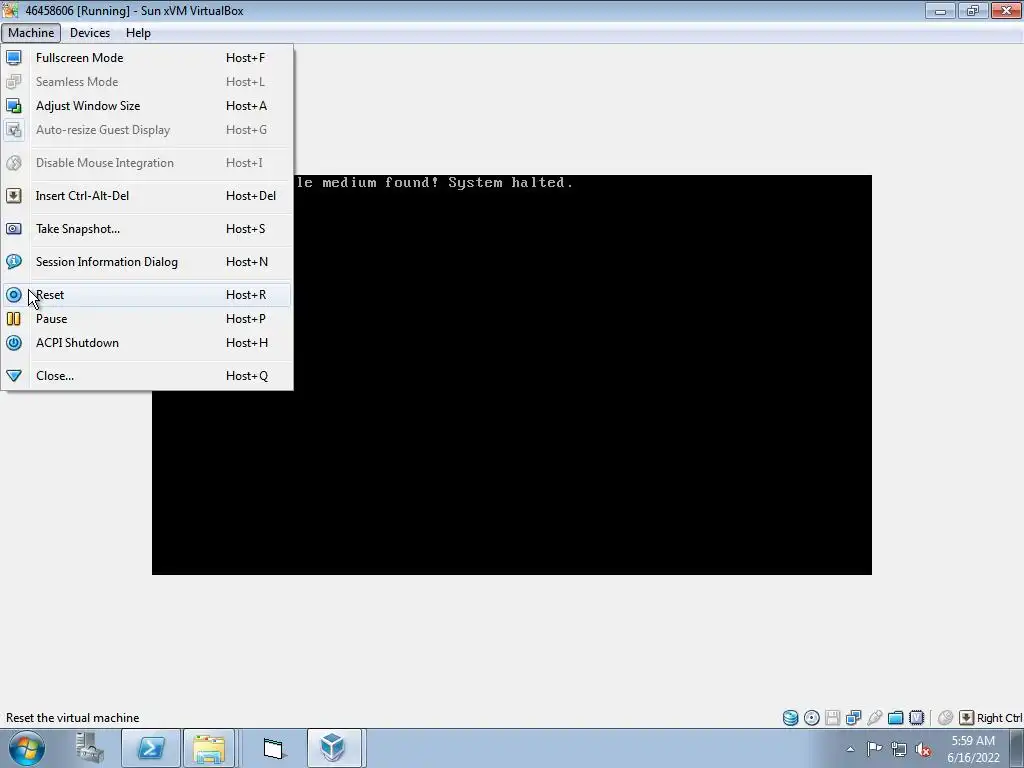Click the VirtualBox icon in the title bar

tap(10, 10)
